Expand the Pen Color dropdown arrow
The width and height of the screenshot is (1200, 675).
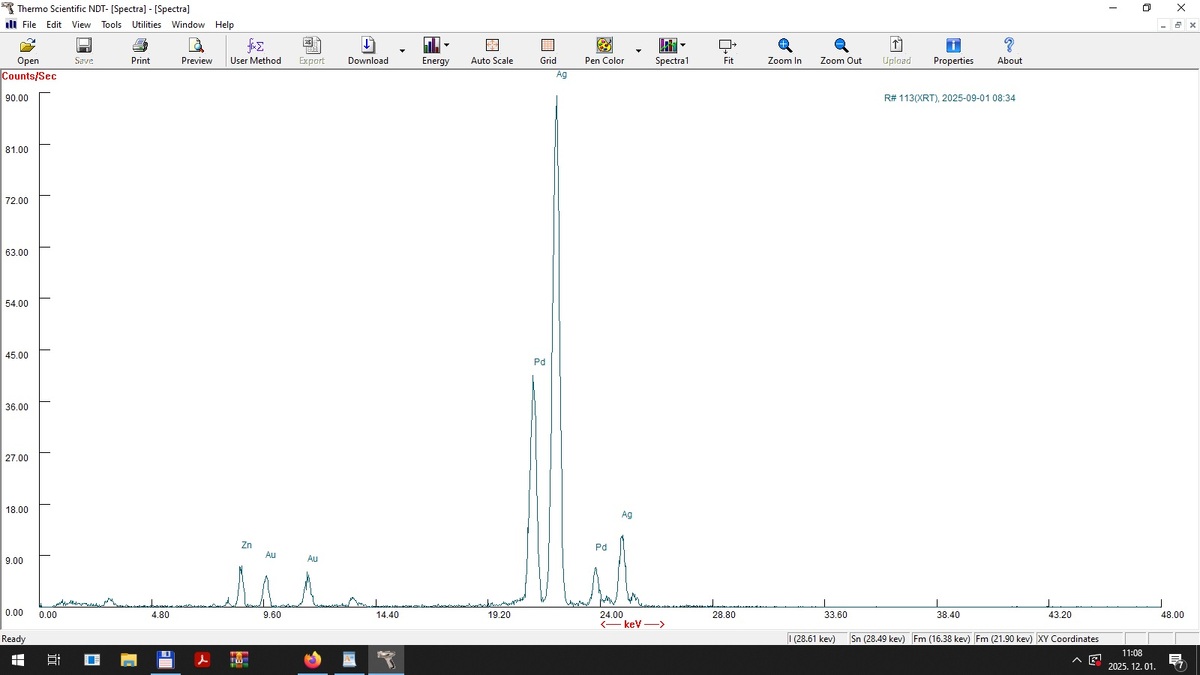click(x=638, y=51)
